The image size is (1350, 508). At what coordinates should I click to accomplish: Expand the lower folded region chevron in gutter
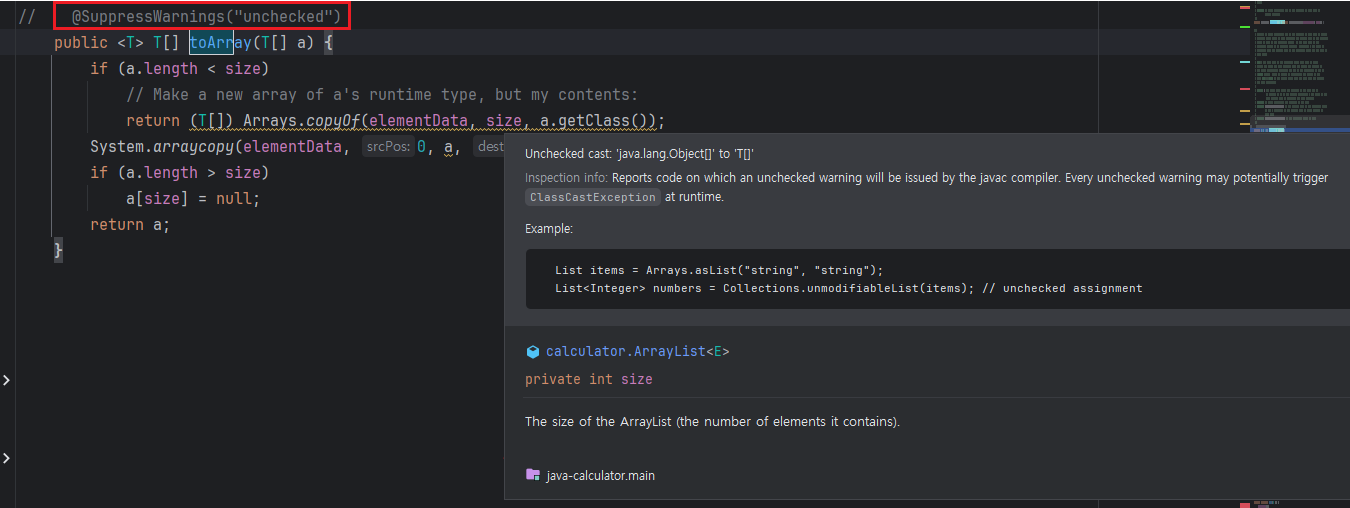coord(7,458)
